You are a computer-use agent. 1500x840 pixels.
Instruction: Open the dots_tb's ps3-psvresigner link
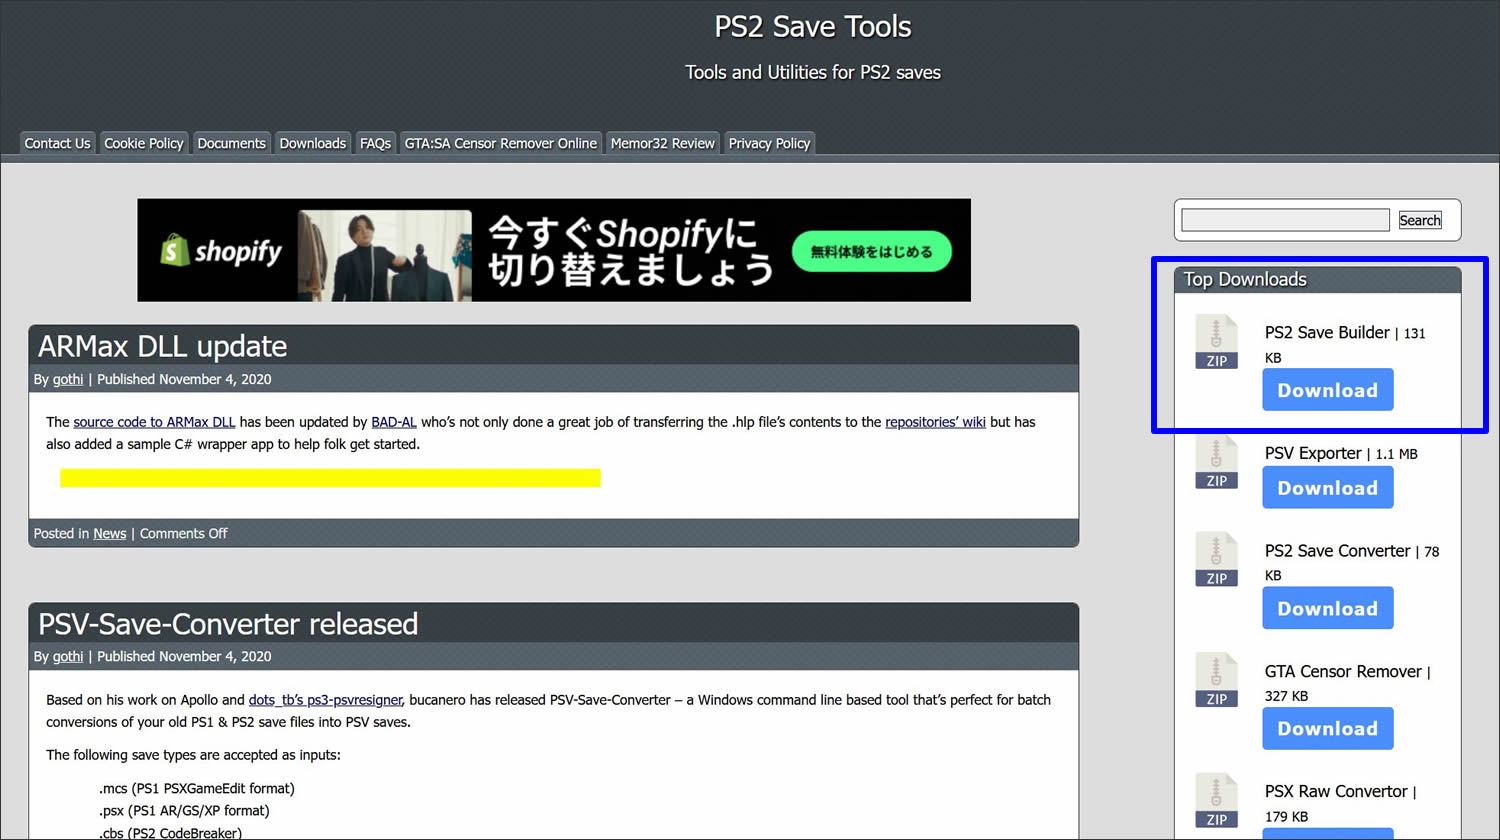(x=325, y=700)
